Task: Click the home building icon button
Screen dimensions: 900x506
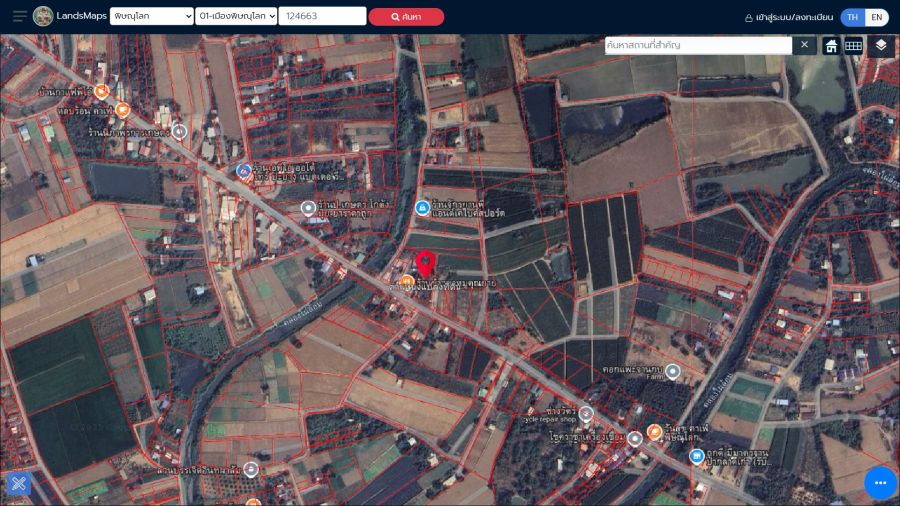Action: coord(831,45)
